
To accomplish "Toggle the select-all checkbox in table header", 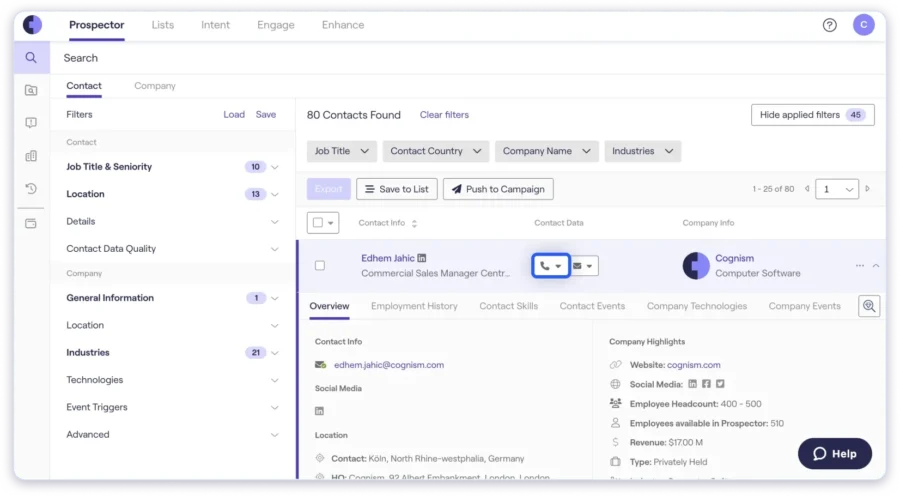I will point(317,223).
